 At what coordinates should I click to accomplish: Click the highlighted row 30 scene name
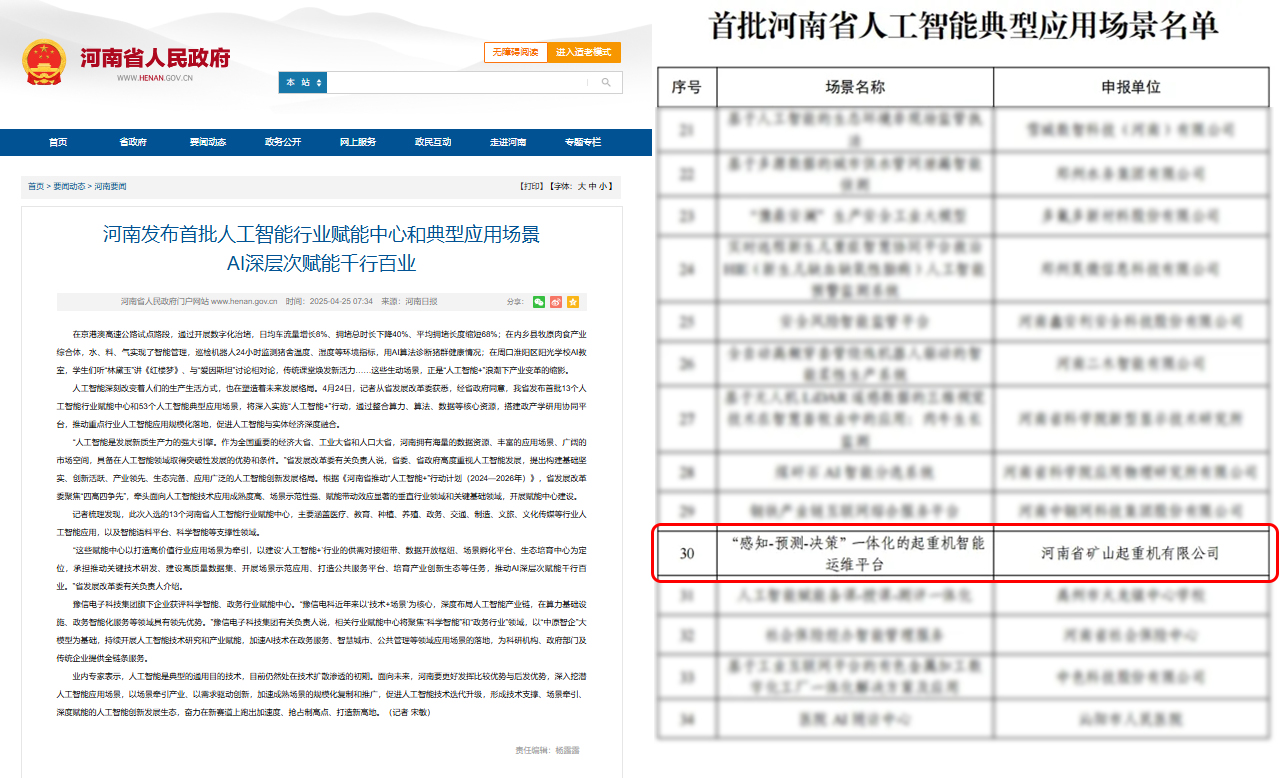pos(855,553)
